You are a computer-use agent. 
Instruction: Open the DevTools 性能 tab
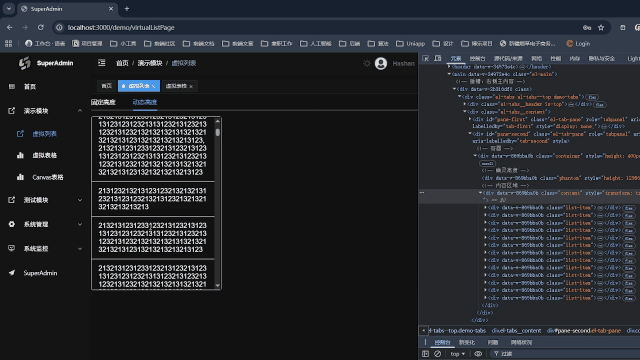pyautogui.click(x=556, y=58)
